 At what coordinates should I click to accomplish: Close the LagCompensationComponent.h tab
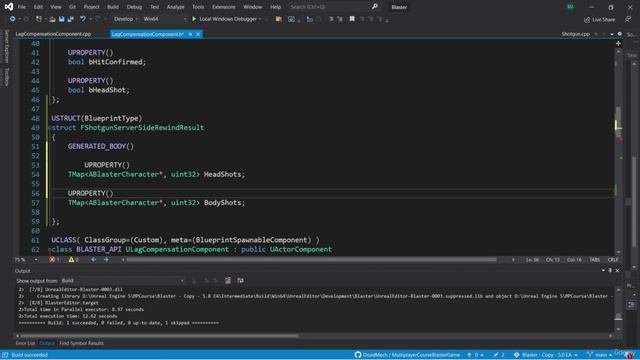pos(198,34)
